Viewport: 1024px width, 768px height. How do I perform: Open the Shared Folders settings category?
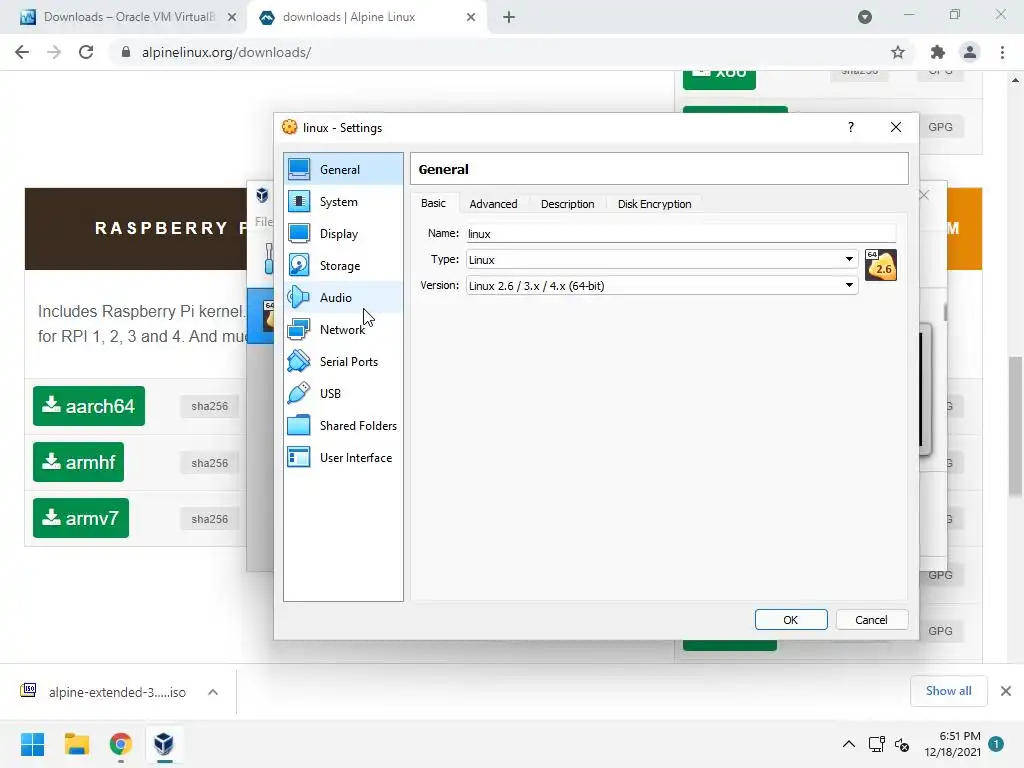pos(343,426)
